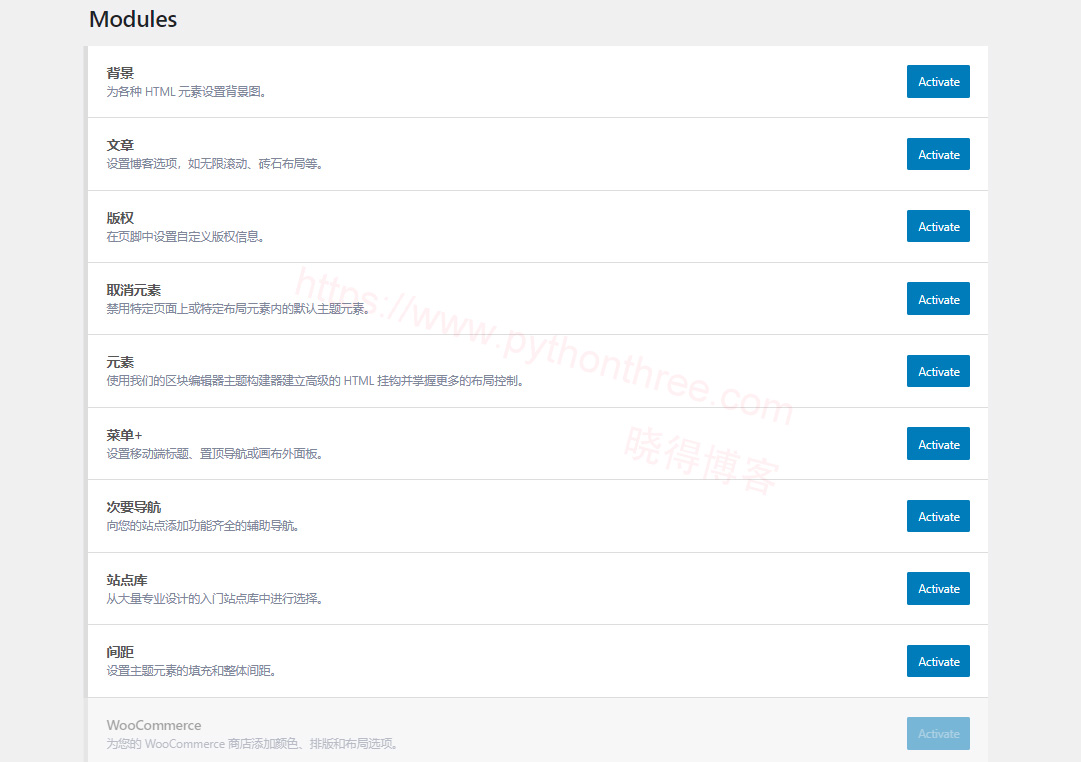
Task: Click description 禁用特定页面上或特定布局元素
Action: [238, 309]
